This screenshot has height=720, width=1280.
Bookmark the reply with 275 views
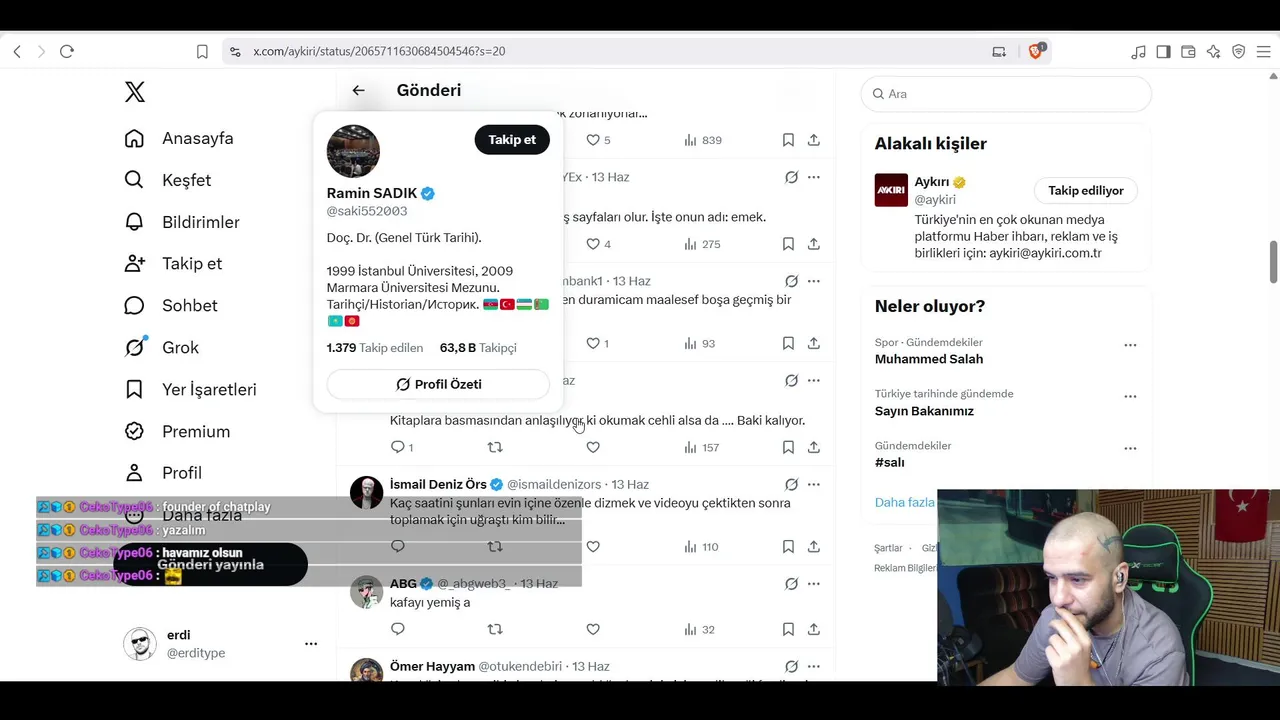tap(788, 244)
